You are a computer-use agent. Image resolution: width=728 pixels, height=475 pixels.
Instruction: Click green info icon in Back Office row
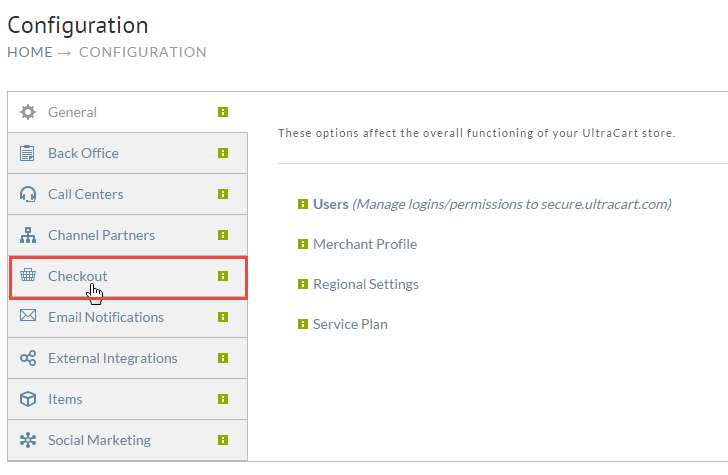223,153
